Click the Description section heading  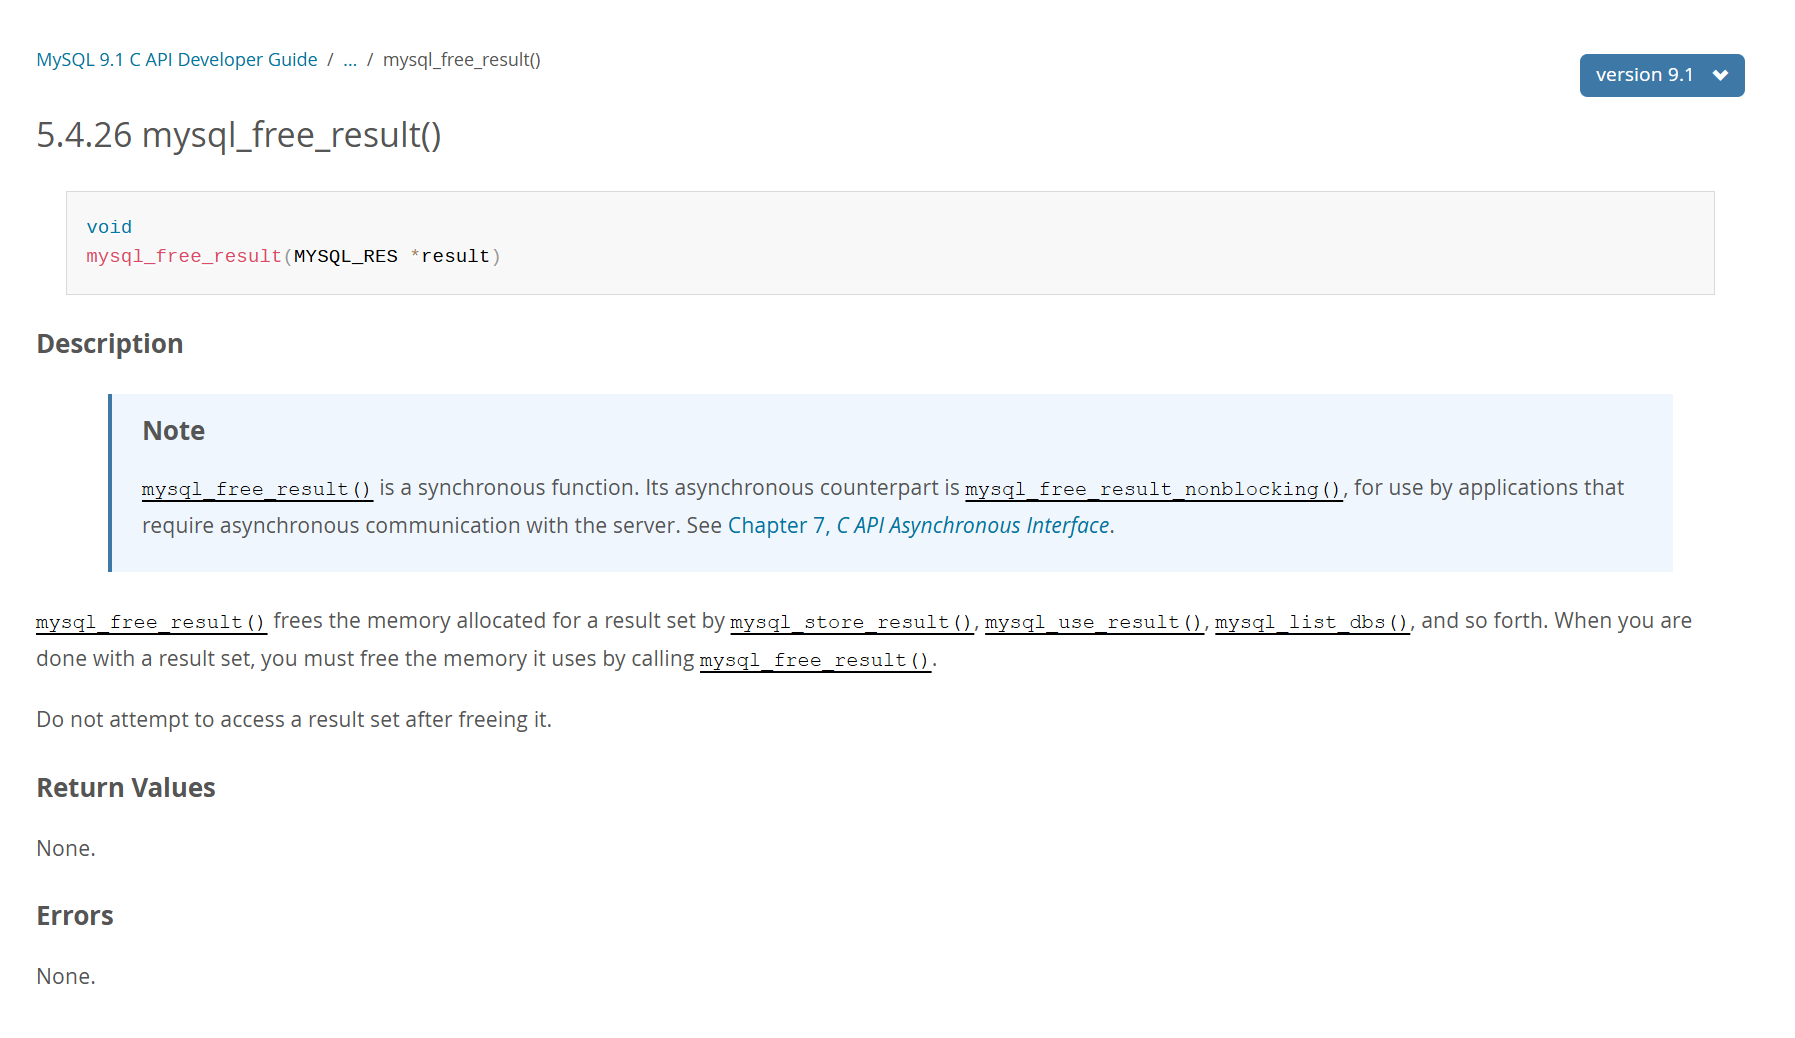click(x=110, y=344)
